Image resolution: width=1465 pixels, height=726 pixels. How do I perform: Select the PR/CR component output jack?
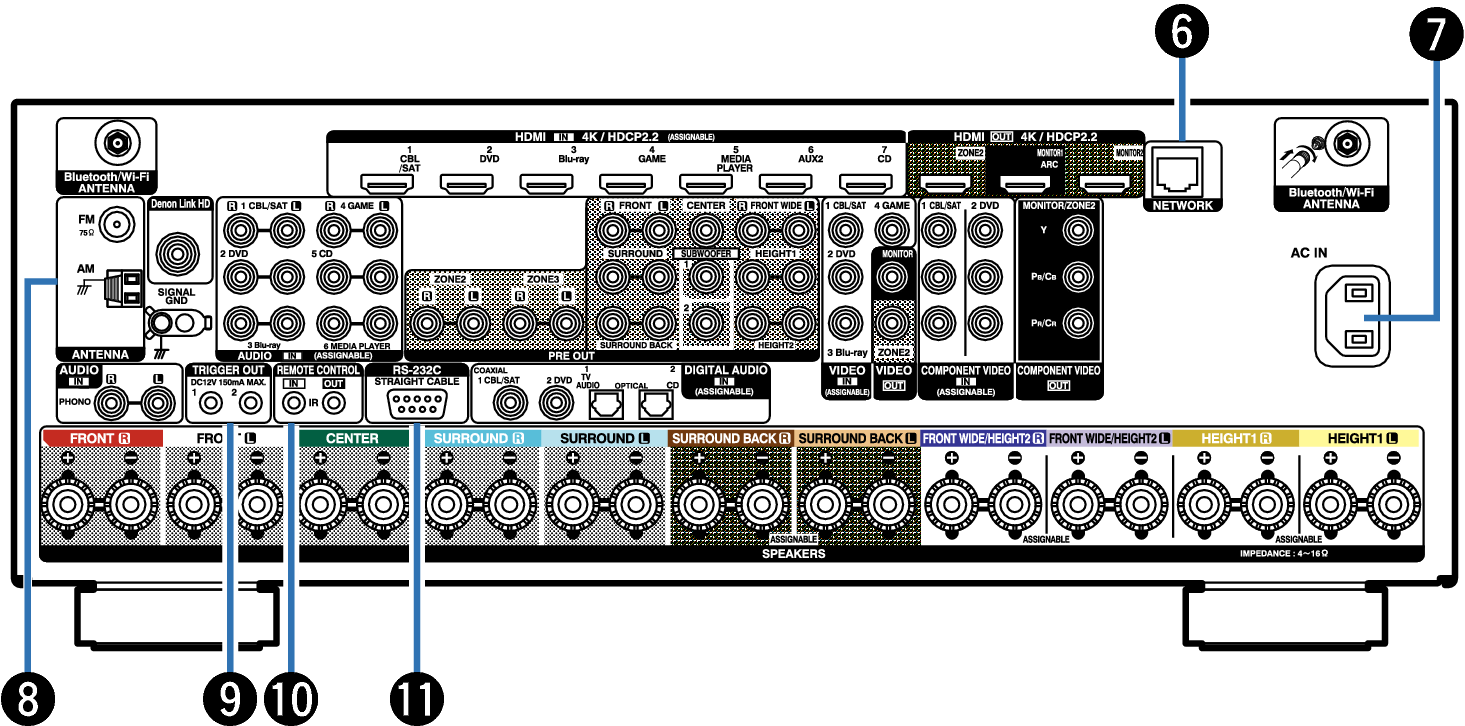point(1077,322)
